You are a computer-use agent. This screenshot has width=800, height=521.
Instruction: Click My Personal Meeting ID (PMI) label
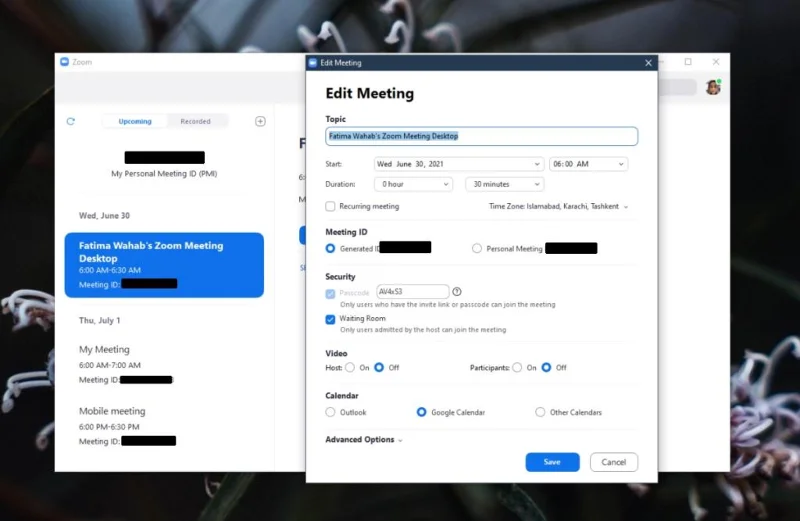coord(164,173)
